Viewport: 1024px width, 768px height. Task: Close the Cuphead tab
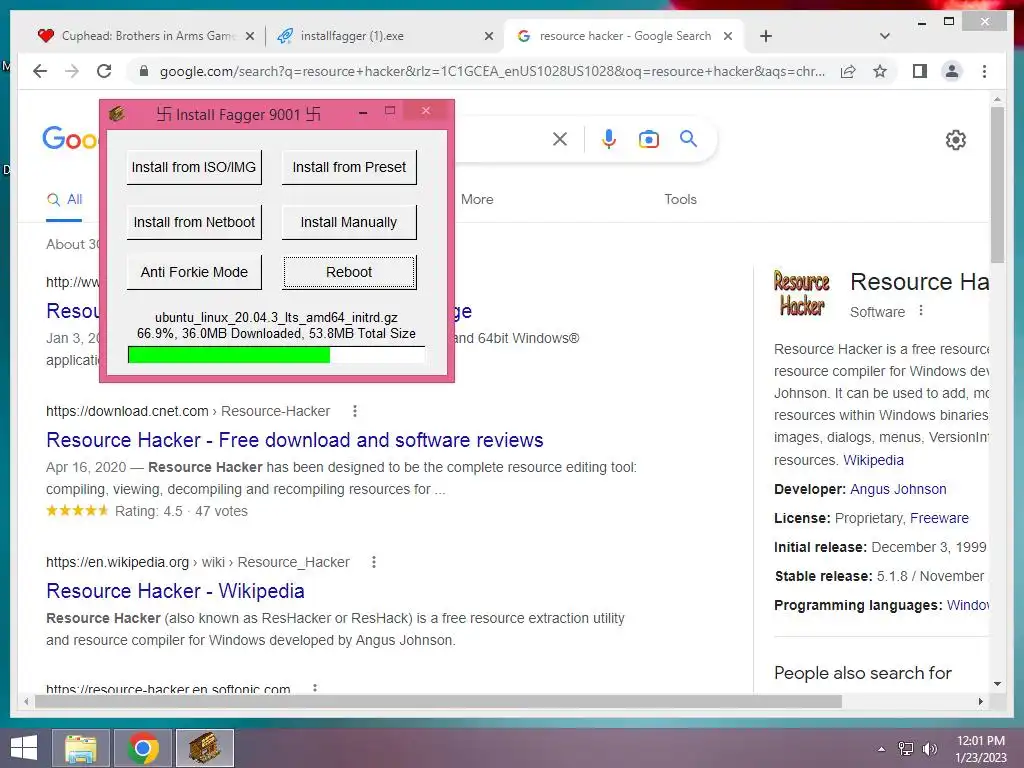(249, 37)
